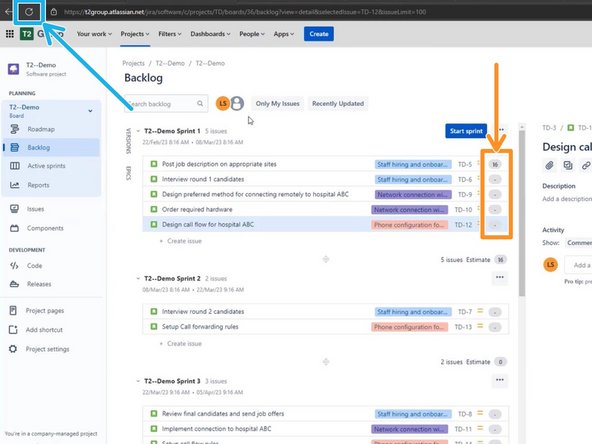The height and width of the screenshot is (444, 592).
Task: Open issue Interview round 1 candidates
Action: [x=203, y=179]
